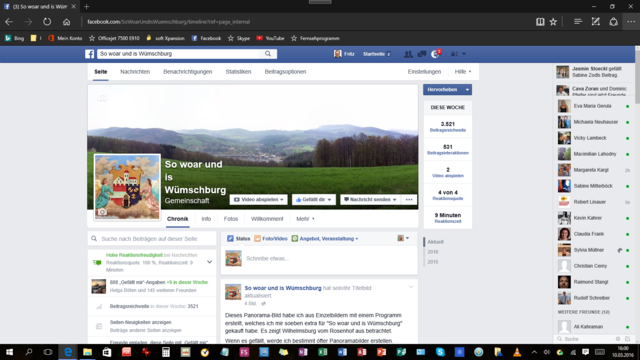Open Edge reading view icon
Viewport: 640px width, 360px height.
[540, 22]
